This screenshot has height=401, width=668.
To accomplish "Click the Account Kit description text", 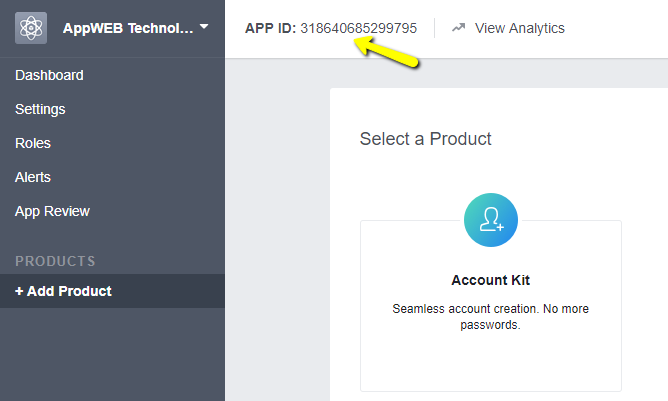I will [x=491, y=317].
